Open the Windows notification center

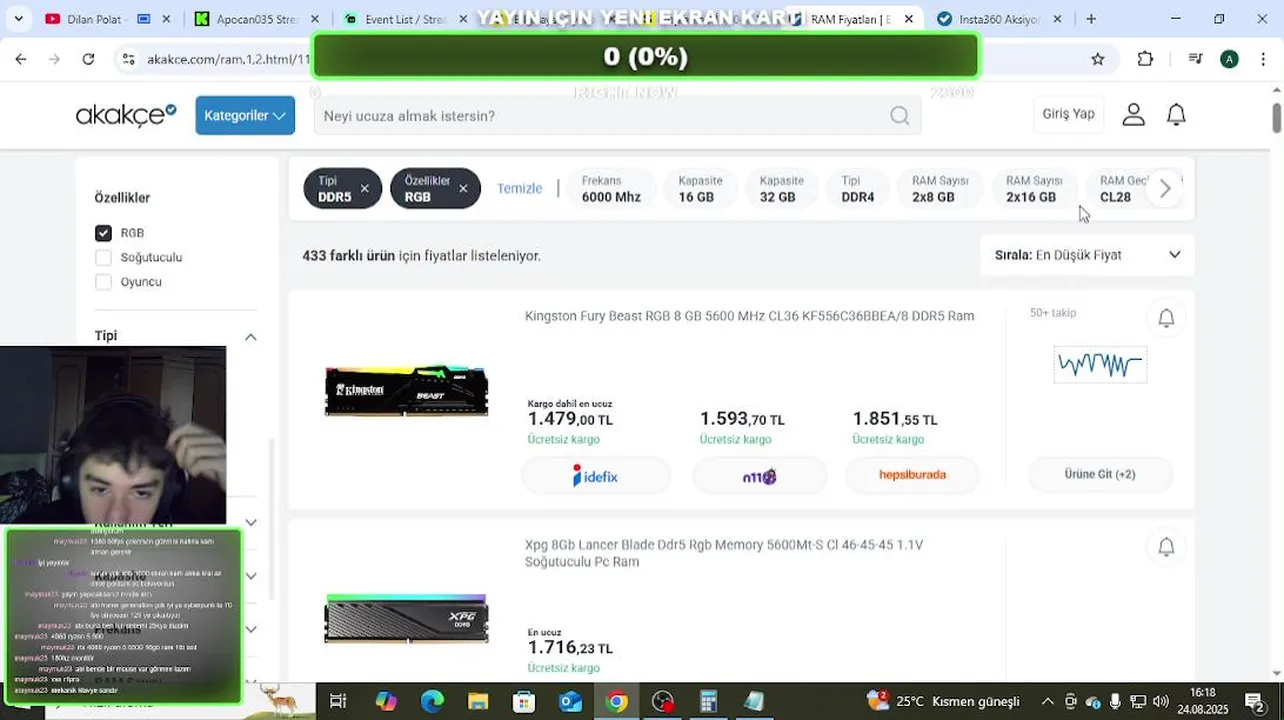[1254, 701]
